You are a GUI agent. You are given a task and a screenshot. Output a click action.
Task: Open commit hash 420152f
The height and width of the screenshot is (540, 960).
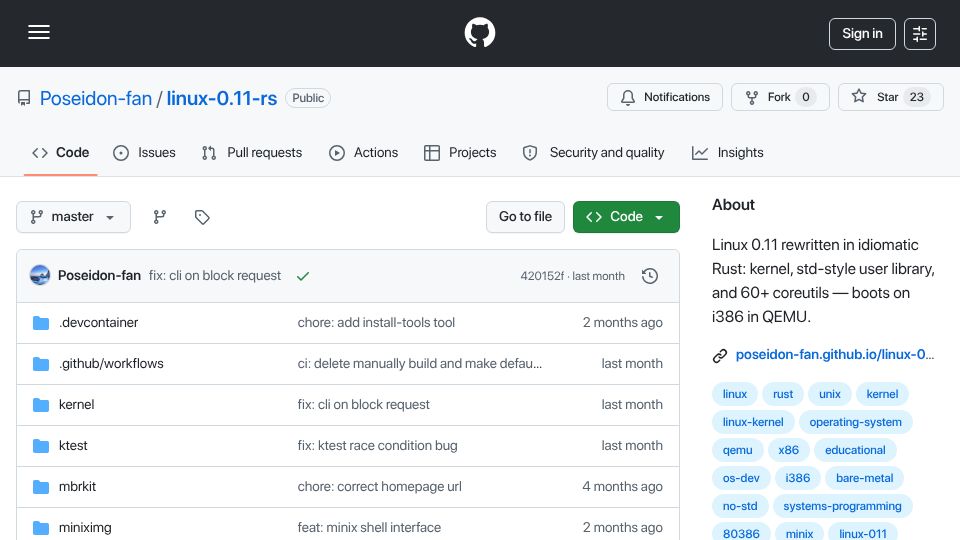coord(542,276)
